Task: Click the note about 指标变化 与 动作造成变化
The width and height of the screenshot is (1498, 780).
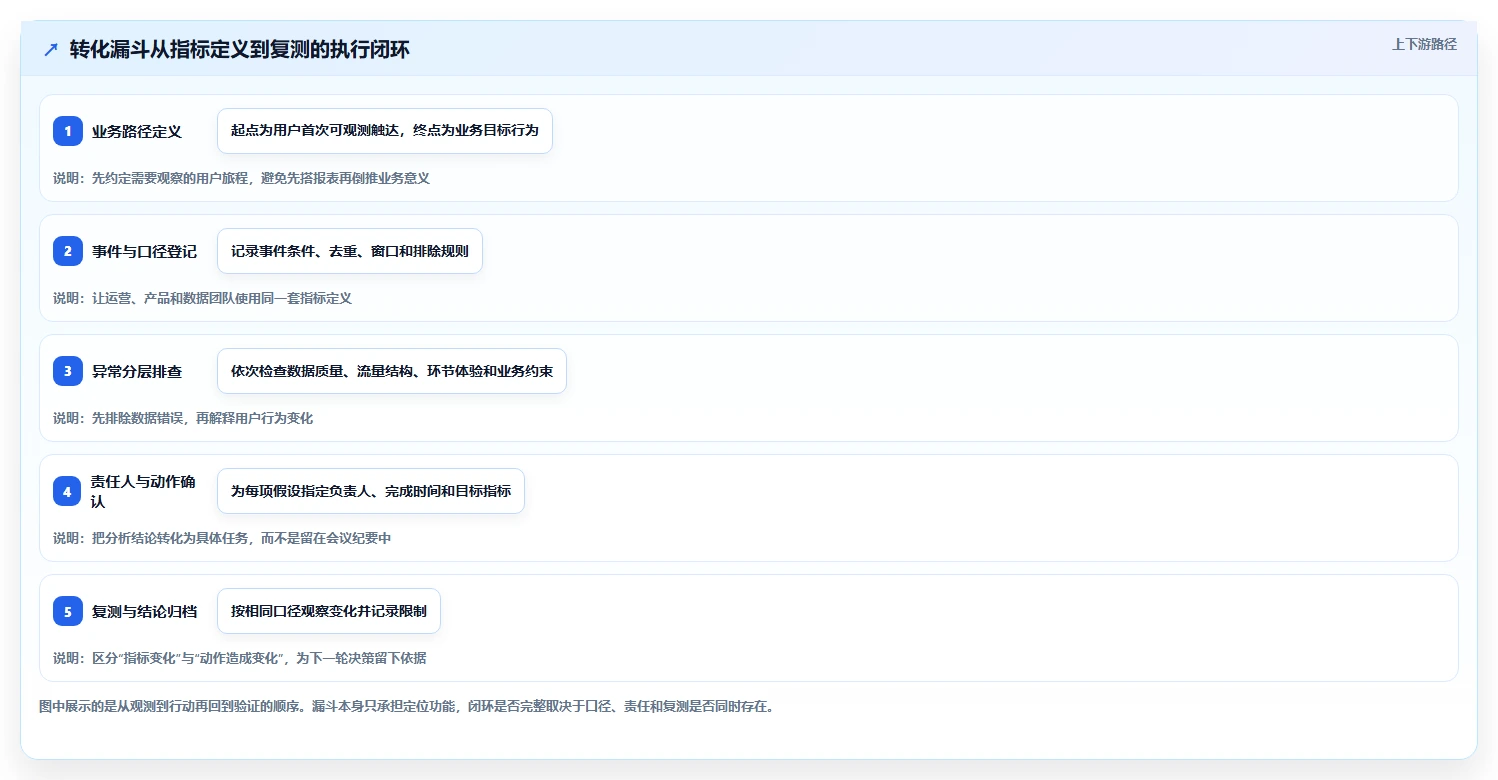Action: coord(240,658)
